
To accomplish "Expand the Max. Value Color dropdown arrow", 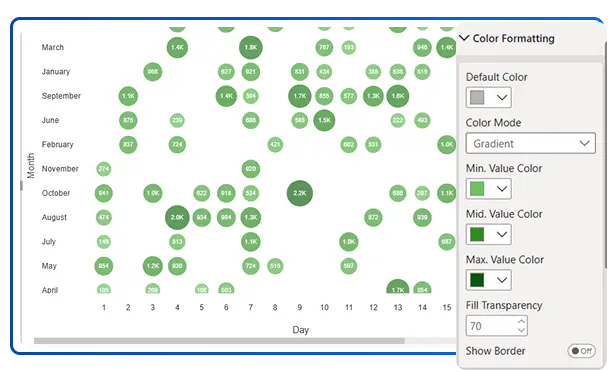I will 502,280.
